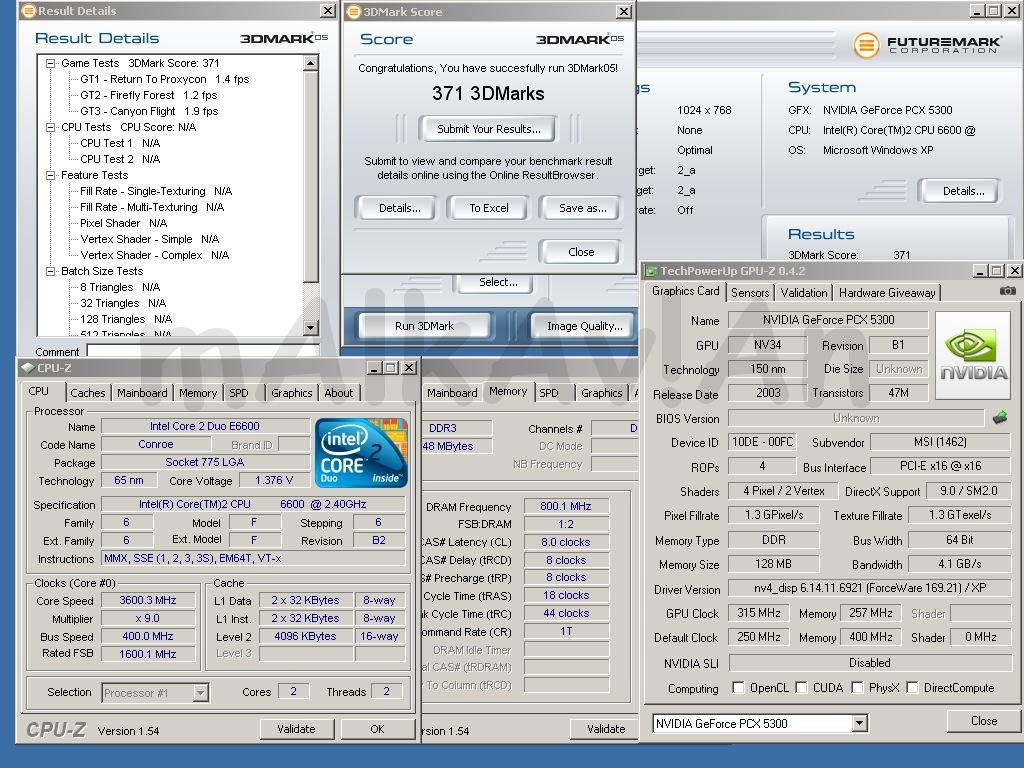The image size is (1024, 768).
Task: Click the Device ID value 10DE - 00FC
Action: coord(763,442)
